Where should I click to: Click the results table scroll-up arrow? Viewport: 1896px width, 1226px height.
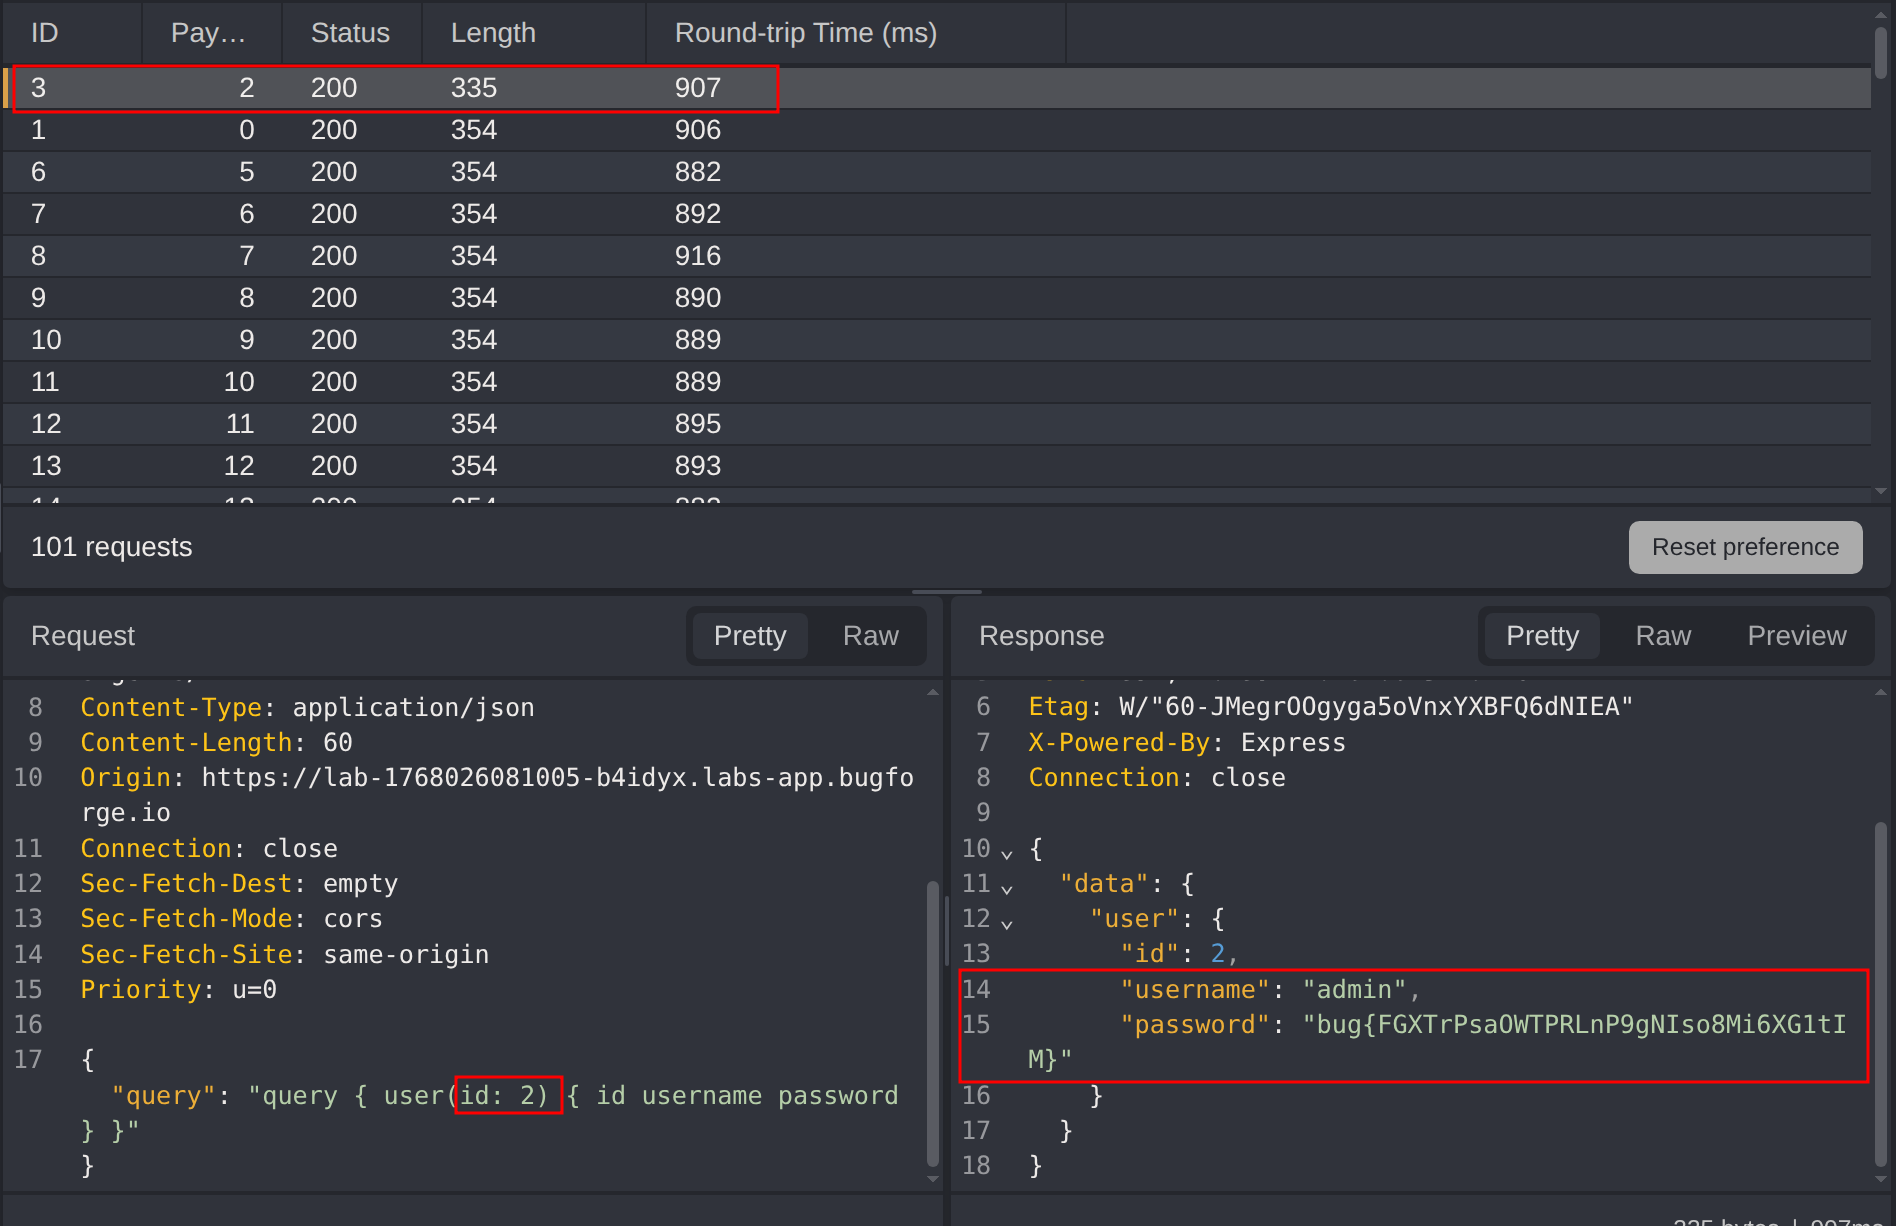pyautogui.click(x=1881, y=15)
